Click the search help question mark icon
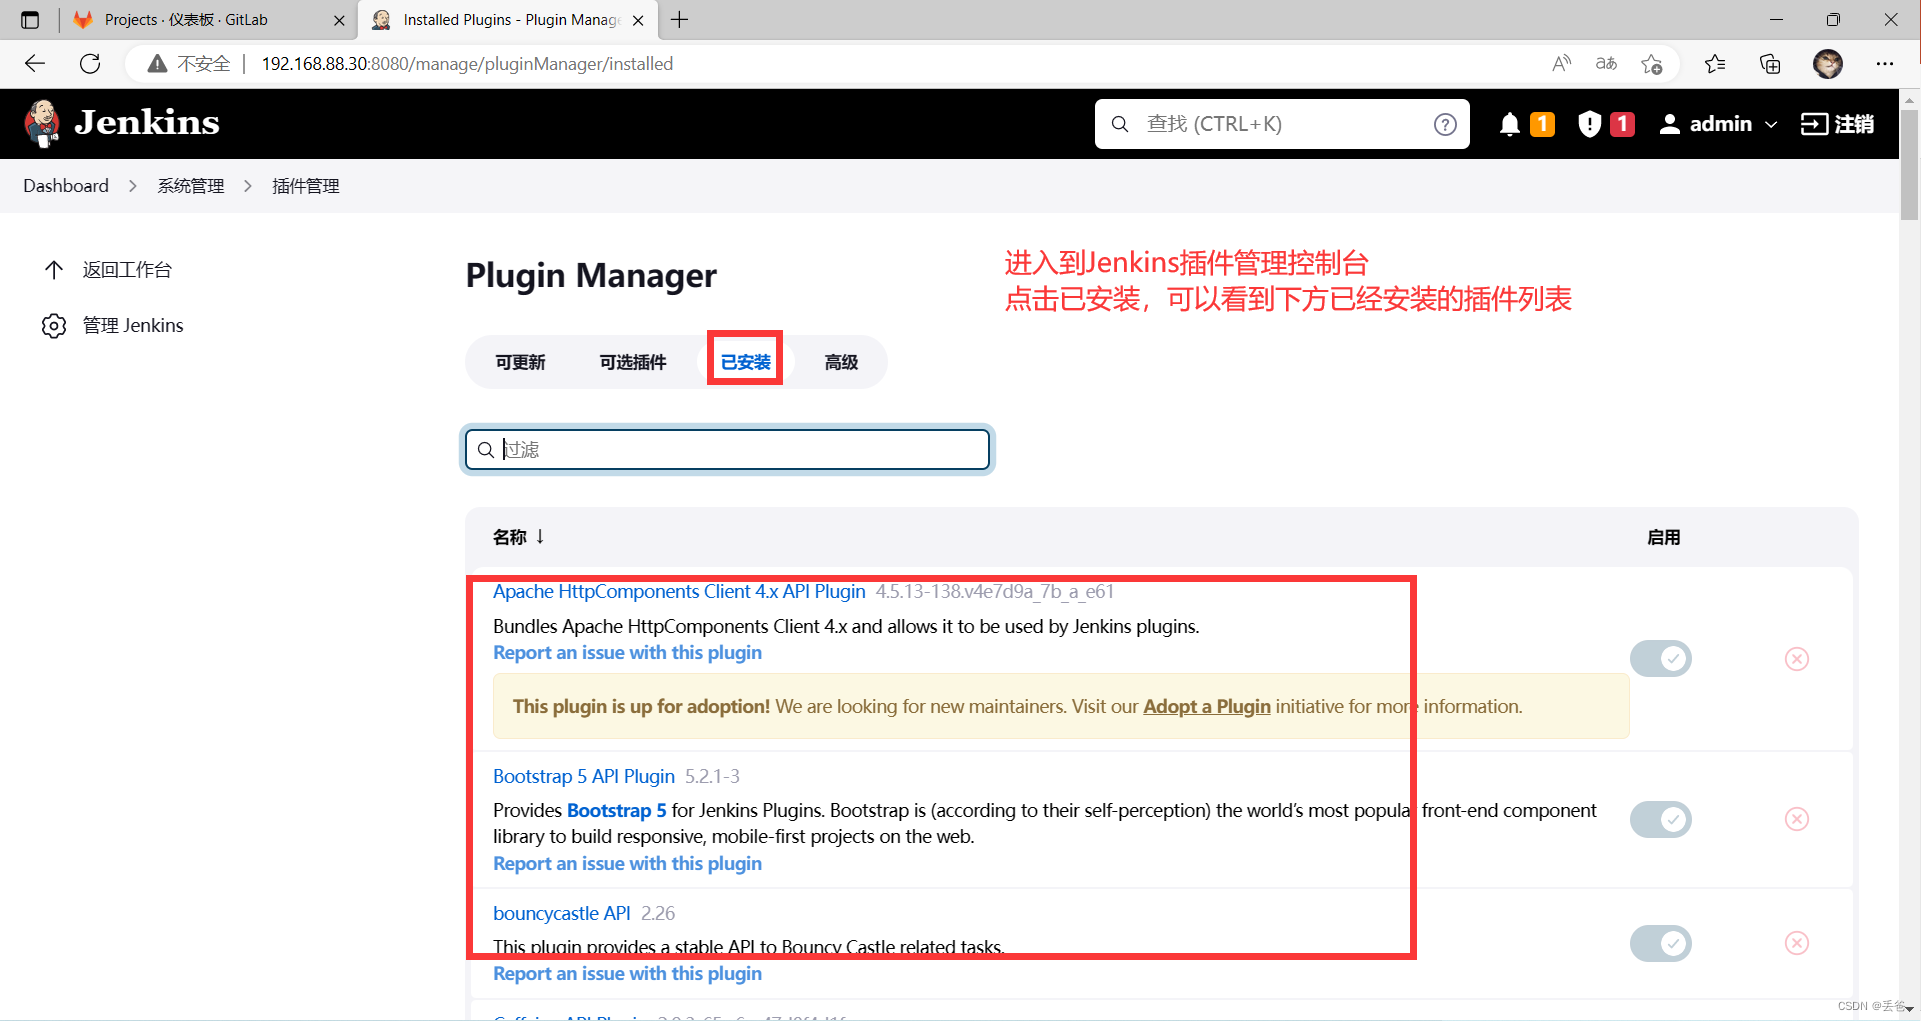 pos(1445,124)
